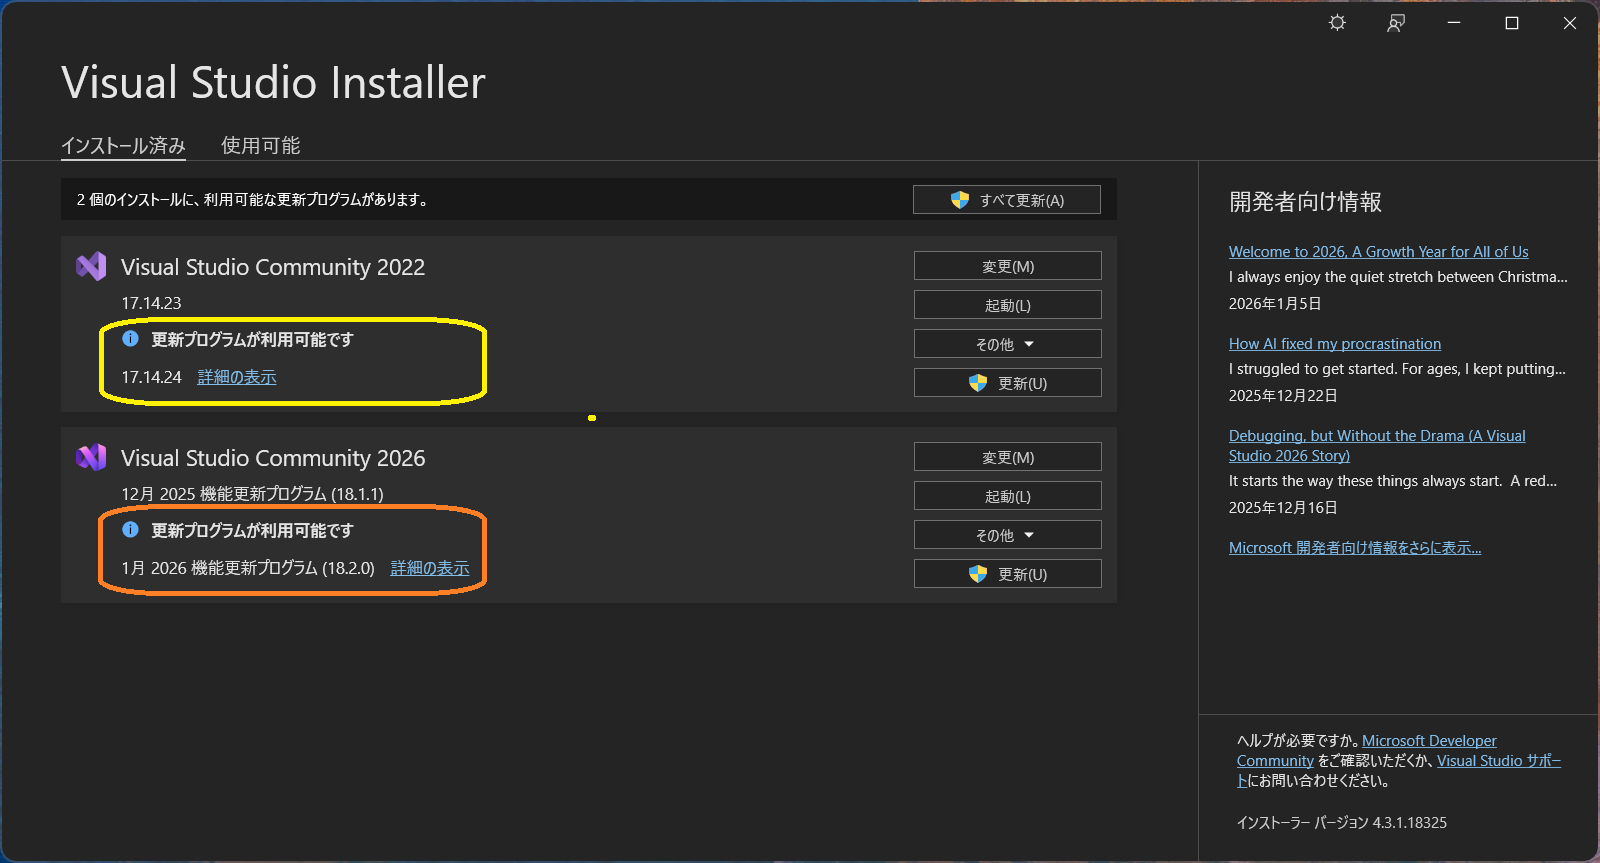Click the Visual Studio Community 2026 logo
Image resolution: width=1600 pixels, height=863 pixels.
(91, 457)
